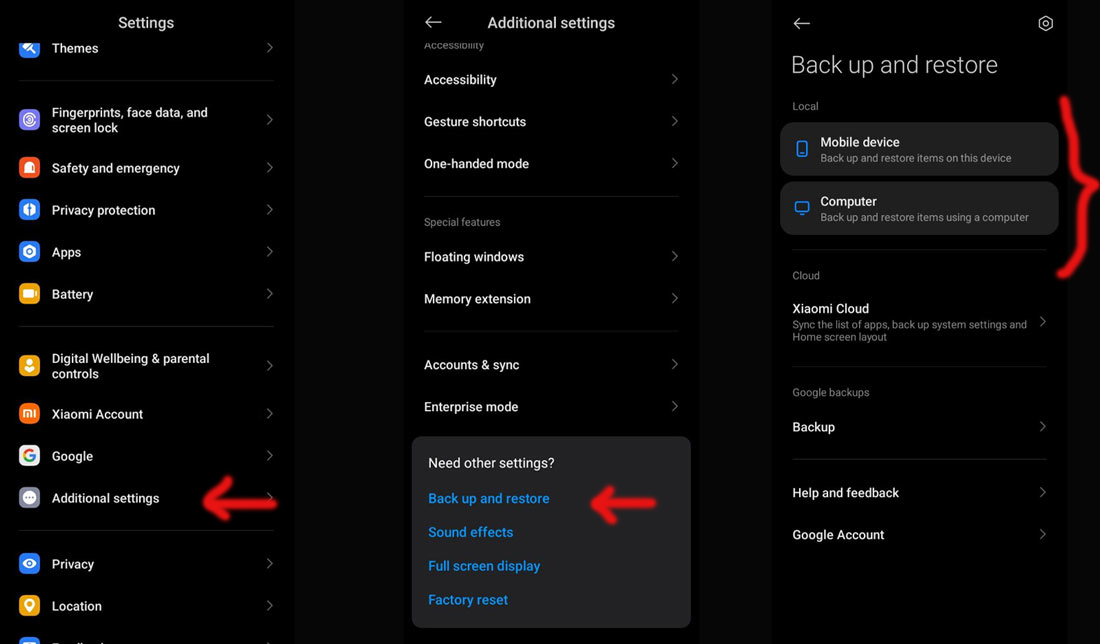Choose Mobile device backup card
1100x644 pixels.
(919, 149)
